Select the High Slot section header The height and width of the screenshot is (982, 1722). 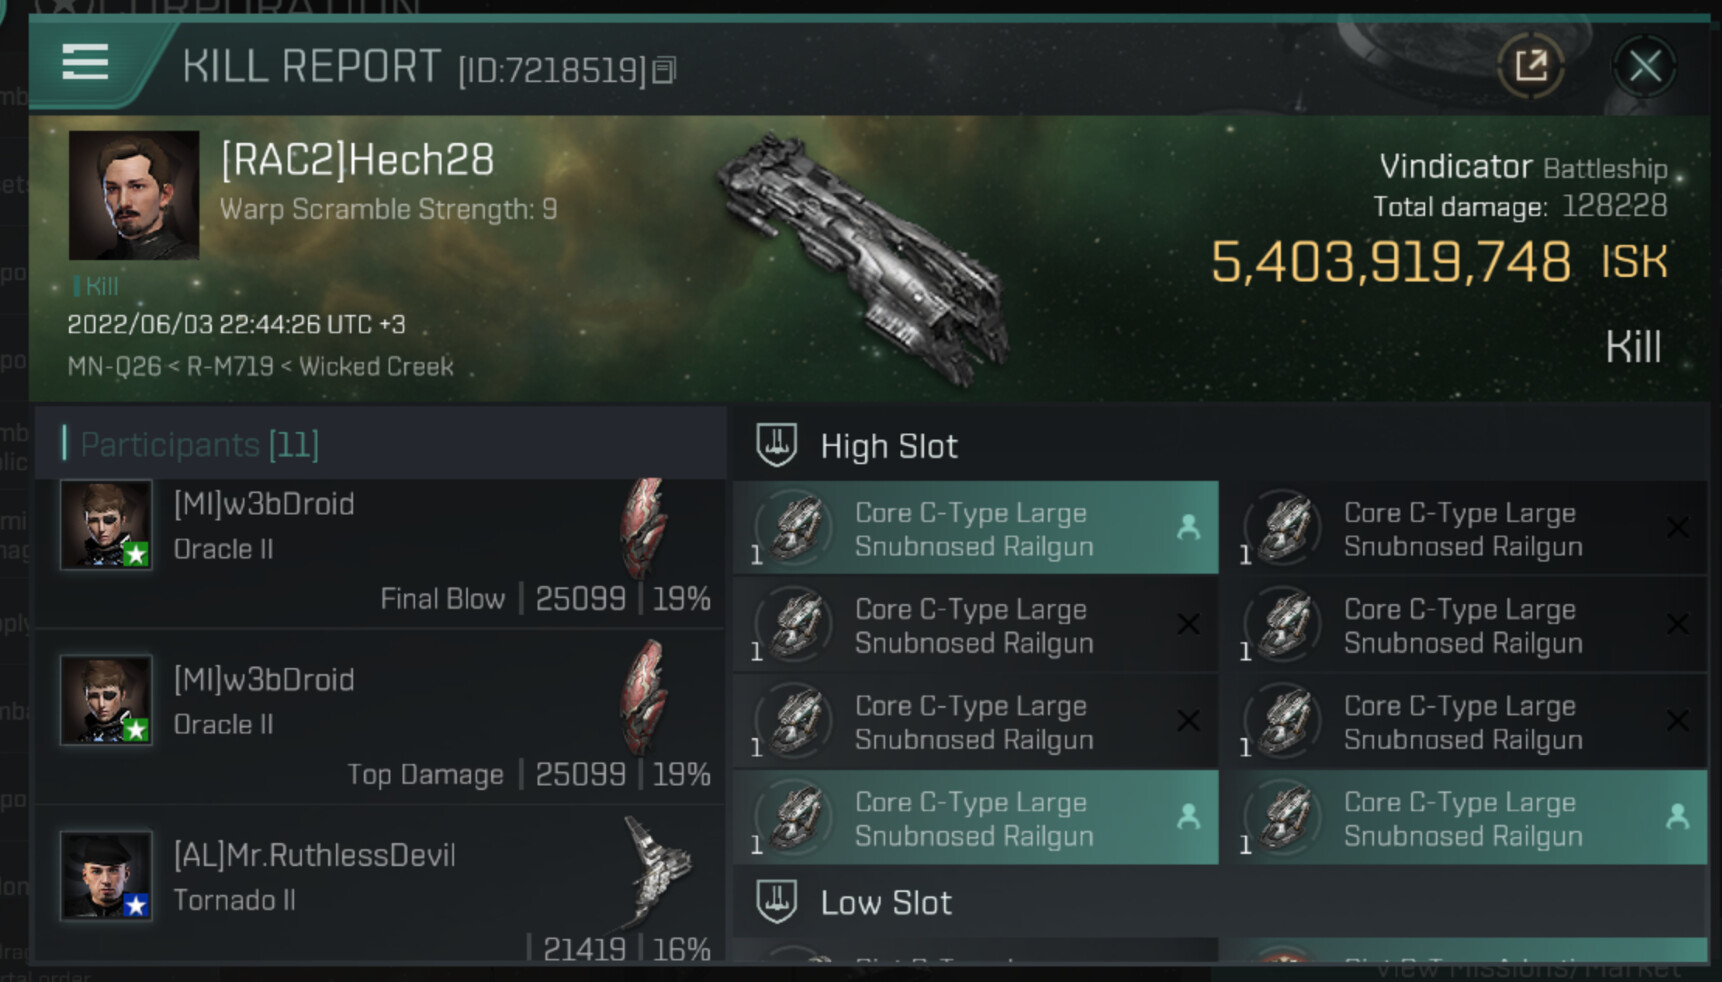point(888,446)
